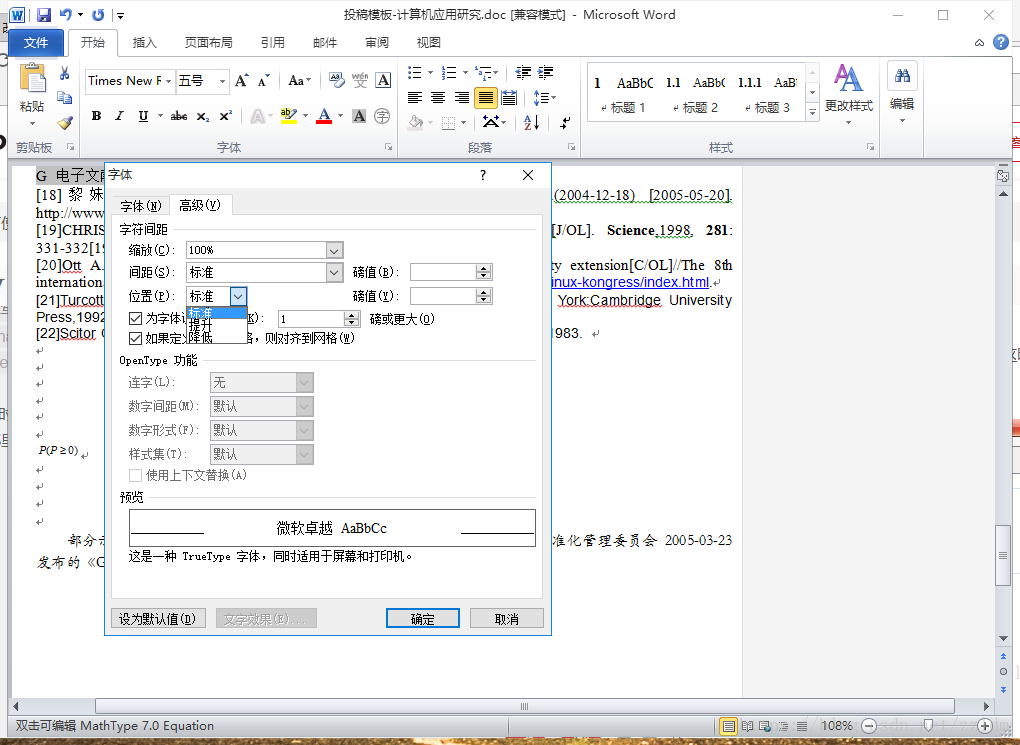
Task: Open the 页面布局 ribbon tab
Action: (x=208, y=42)
